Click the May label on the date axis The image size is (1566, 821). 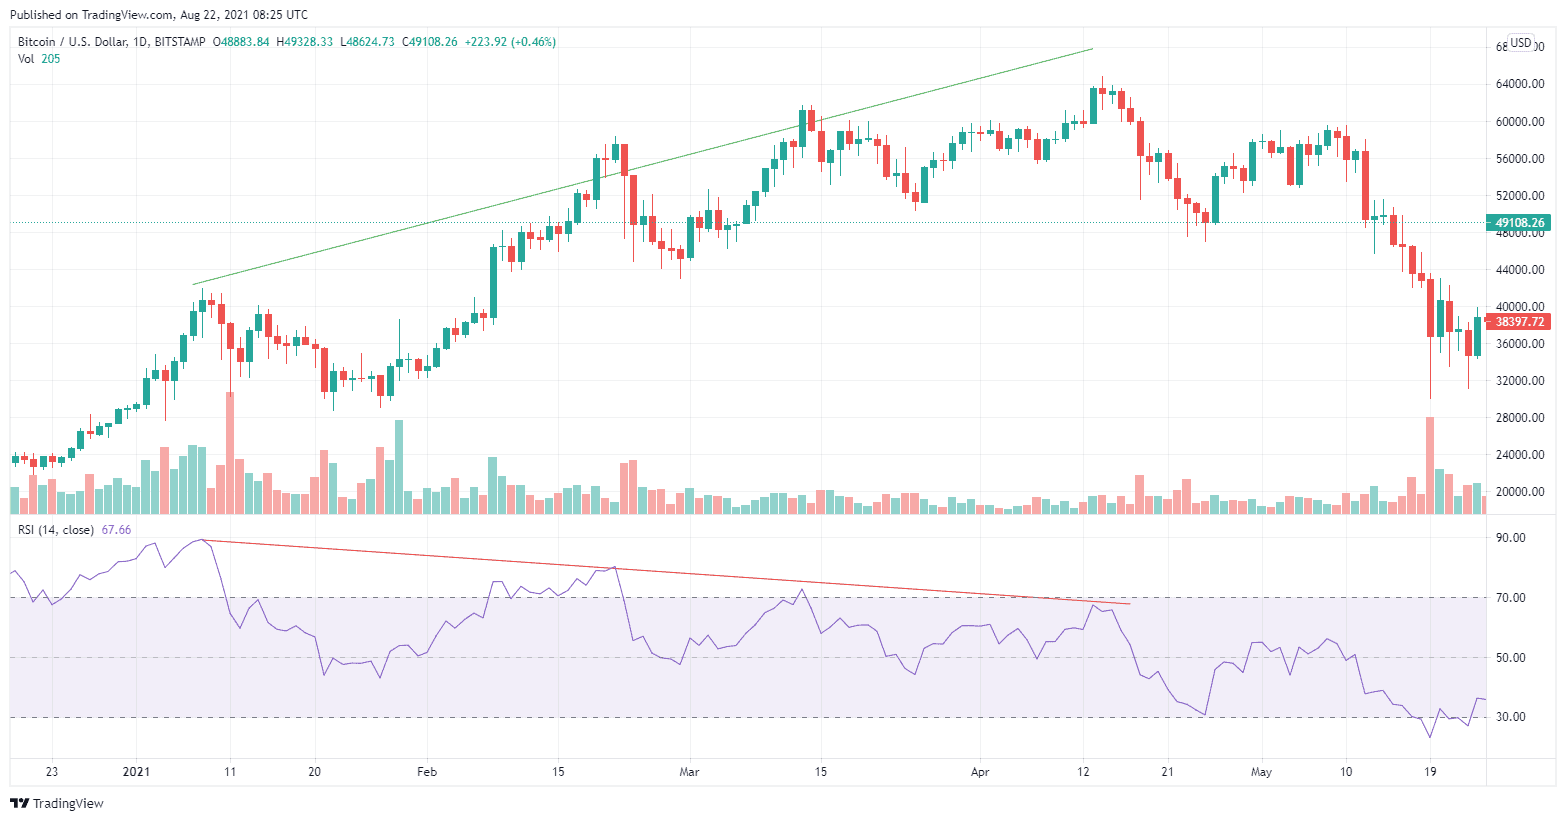1262,772
